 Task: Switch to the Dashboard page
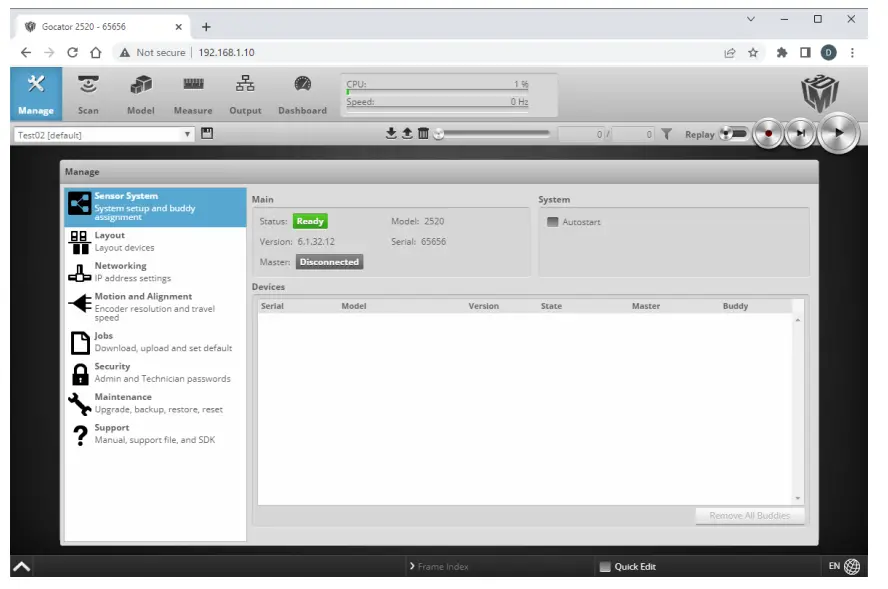click(302, 93)
